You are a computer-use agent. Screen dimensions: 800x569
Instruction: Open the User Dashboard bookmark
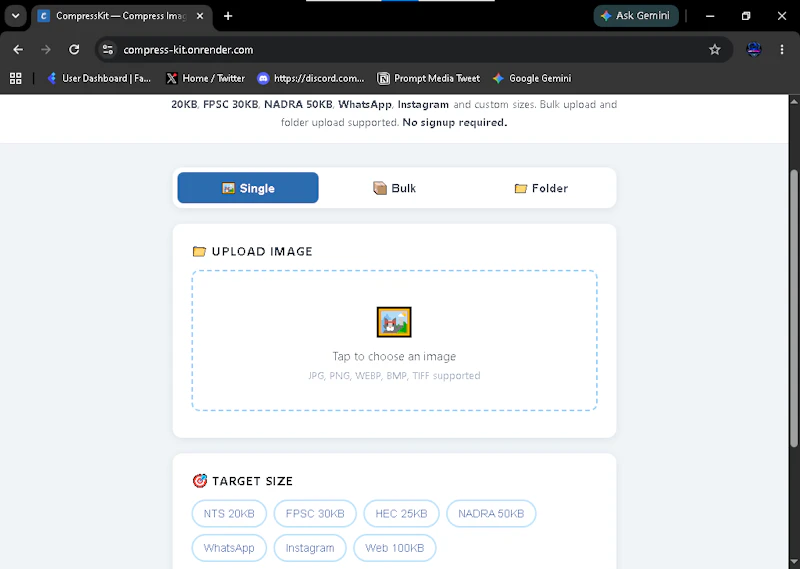point(98,78)
